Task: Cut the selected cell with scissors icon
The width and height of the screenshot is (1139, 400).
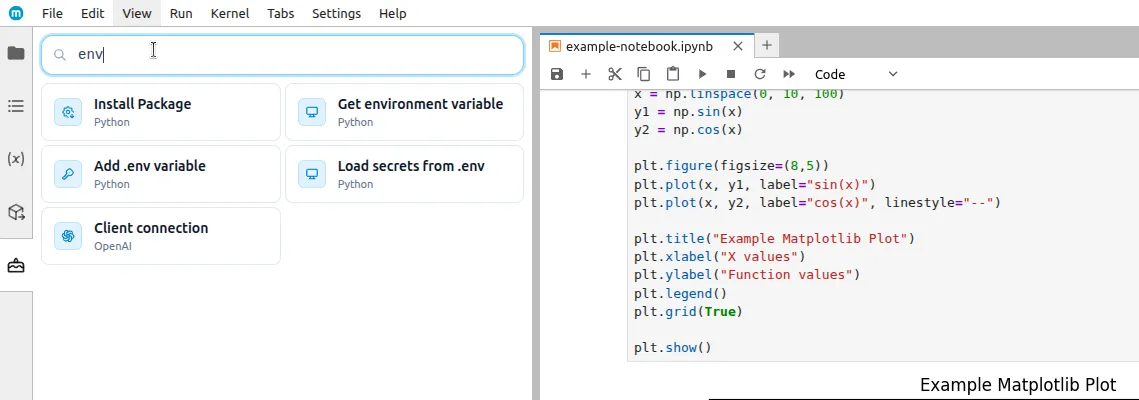Action: pos(615,74)
